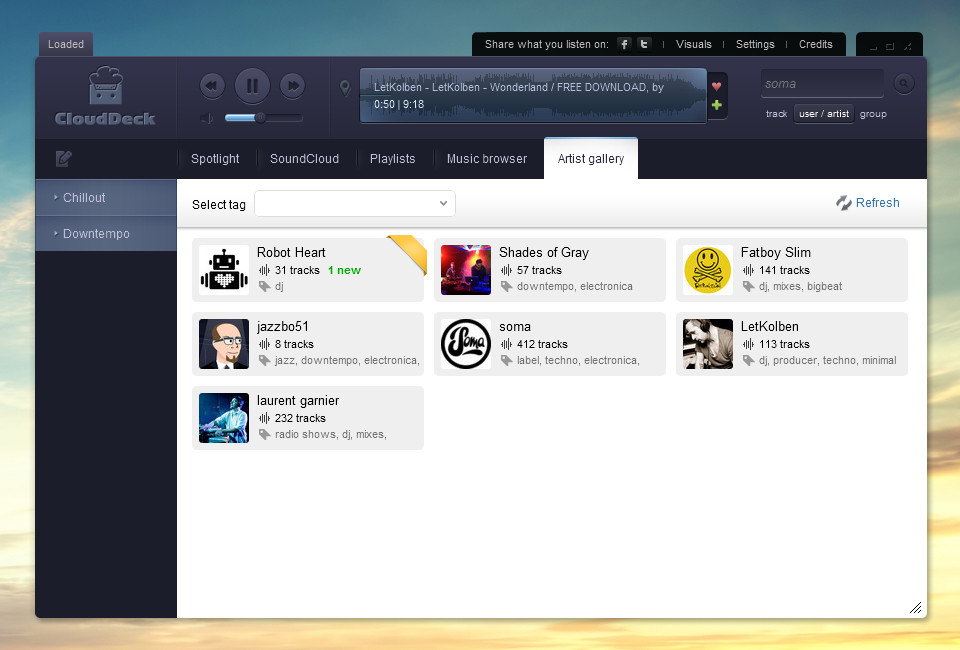Viewport: 960px width, 650px height.
Task: Click the tag icon on the Fatboy Slim card
Action: tap(748, 286)
